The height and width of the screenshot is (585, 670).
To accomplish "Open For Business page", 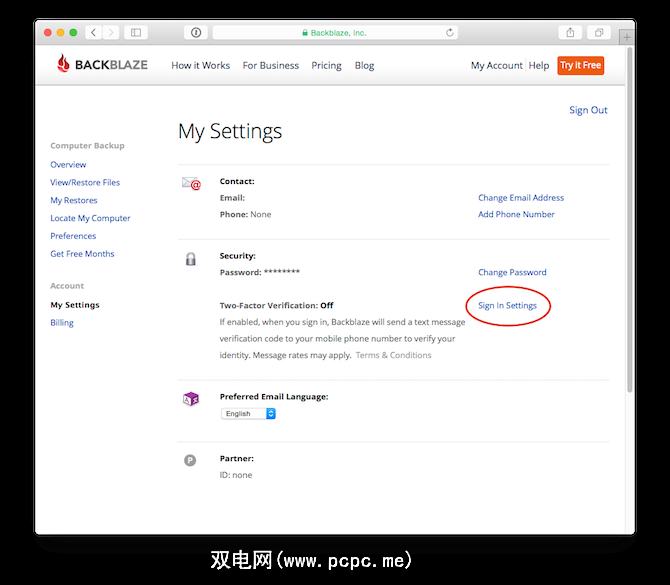I will click(x=270, y=65).
